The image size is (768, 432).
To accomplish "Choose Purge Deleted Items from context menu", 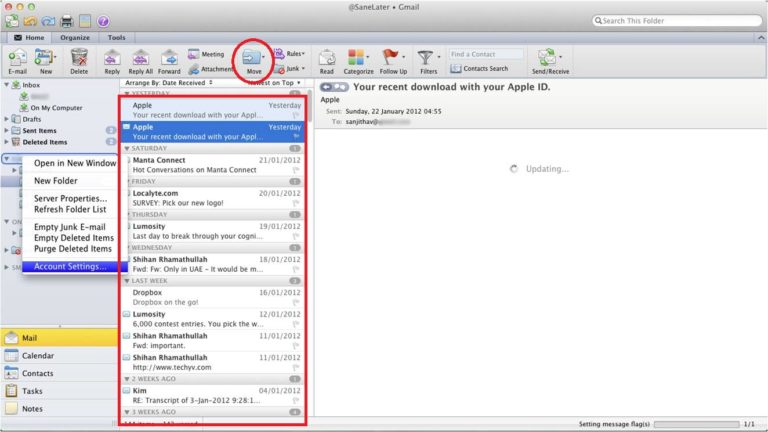I will point(73,249).
